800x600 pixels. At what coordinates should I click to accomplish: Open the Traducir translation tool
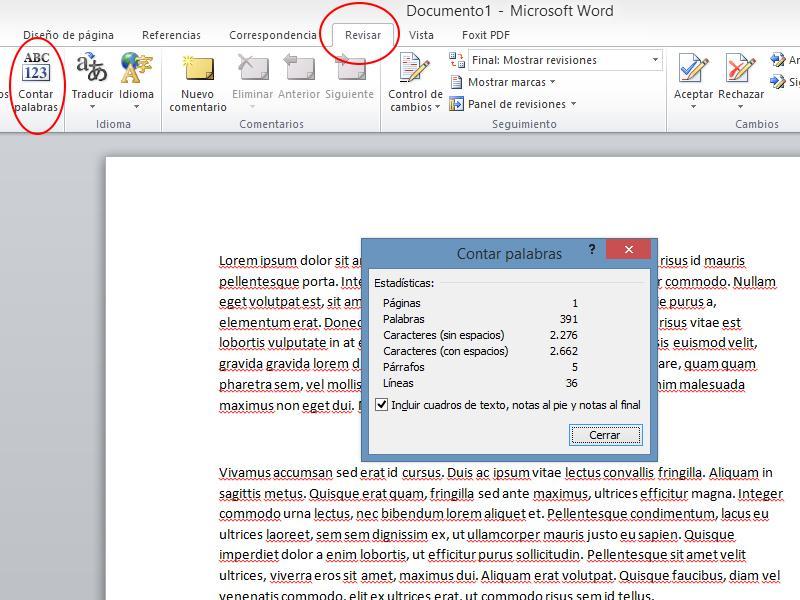[x=92, y=68]
